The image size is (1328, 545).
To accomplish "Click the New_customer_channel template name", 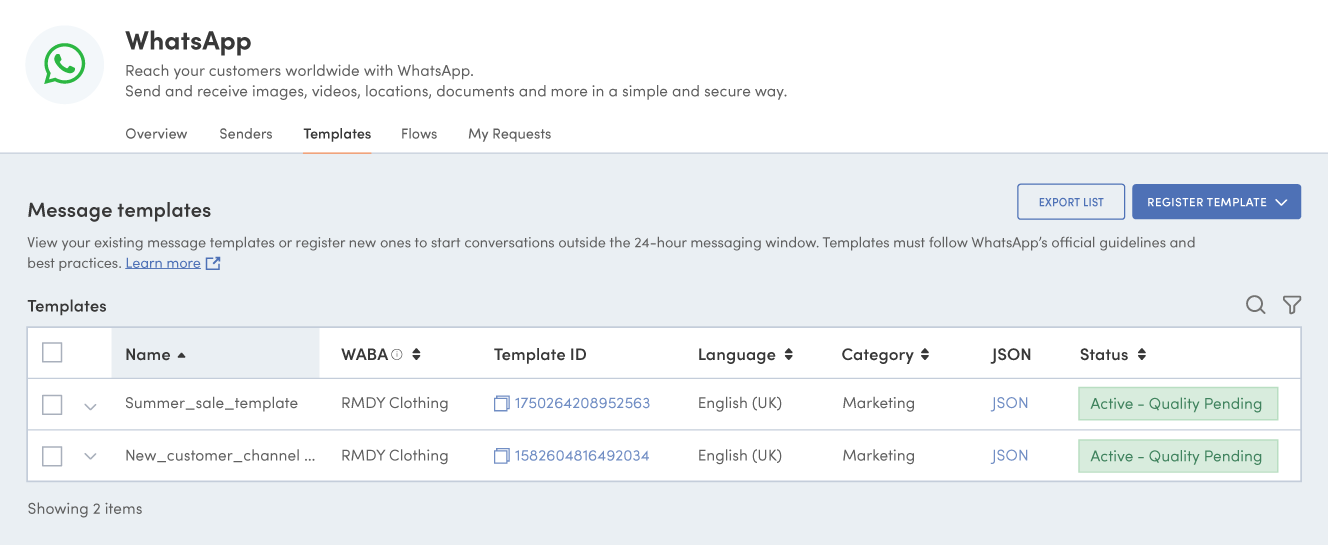I will tap(220, 455).
